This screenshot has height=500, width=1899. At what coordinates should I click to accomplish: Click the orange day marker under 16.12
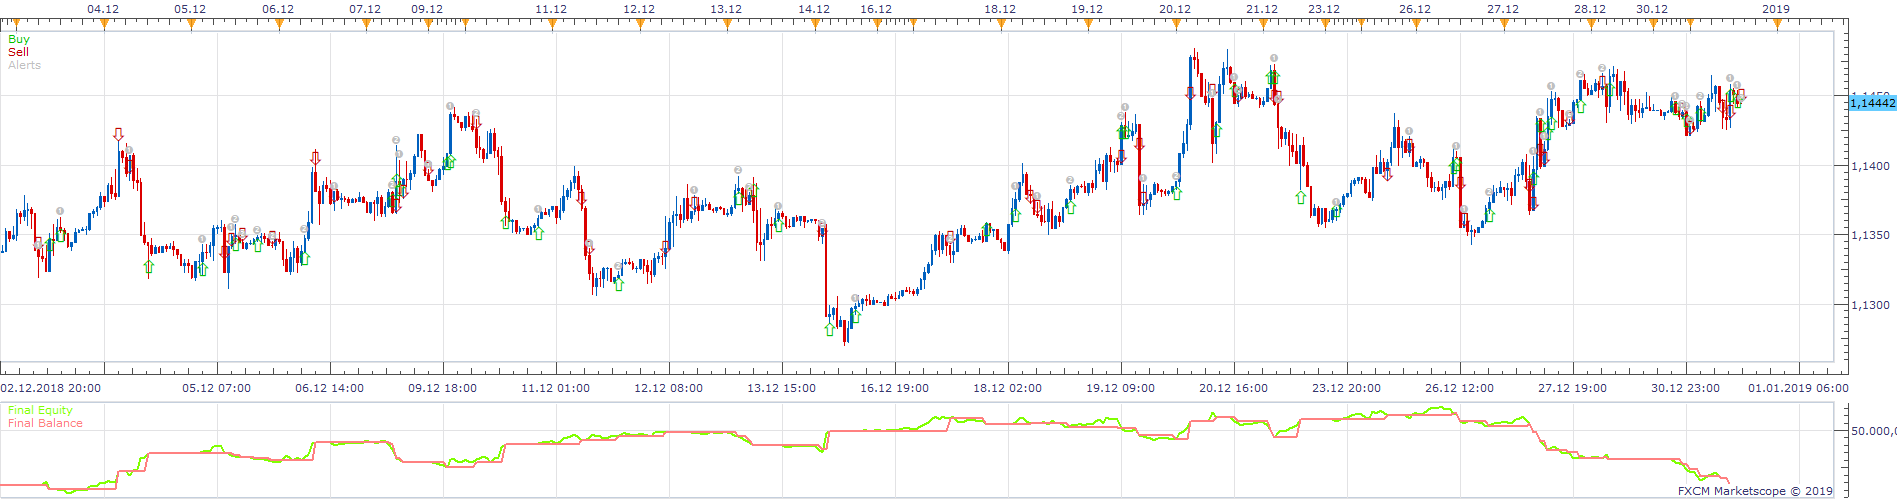(877, 25)
